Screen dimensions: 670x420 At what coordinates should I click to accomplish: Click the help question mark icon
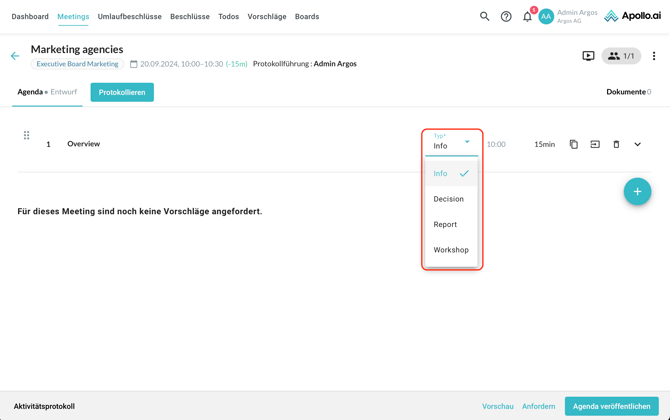click(x=506, y=16)
